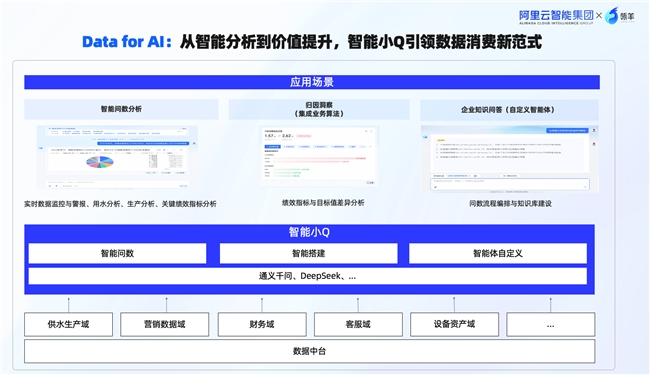Viewport: 650px width, 375px height.
Task: Select the 供水生产域 box
Action: [68, 324]
